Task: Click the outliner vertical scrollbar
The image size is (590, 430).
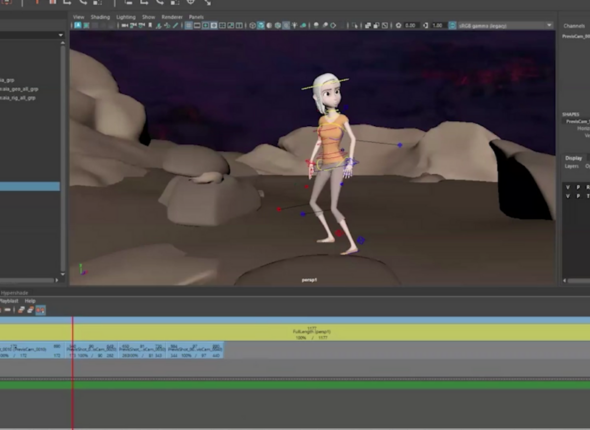Action: tap(62, 158)
